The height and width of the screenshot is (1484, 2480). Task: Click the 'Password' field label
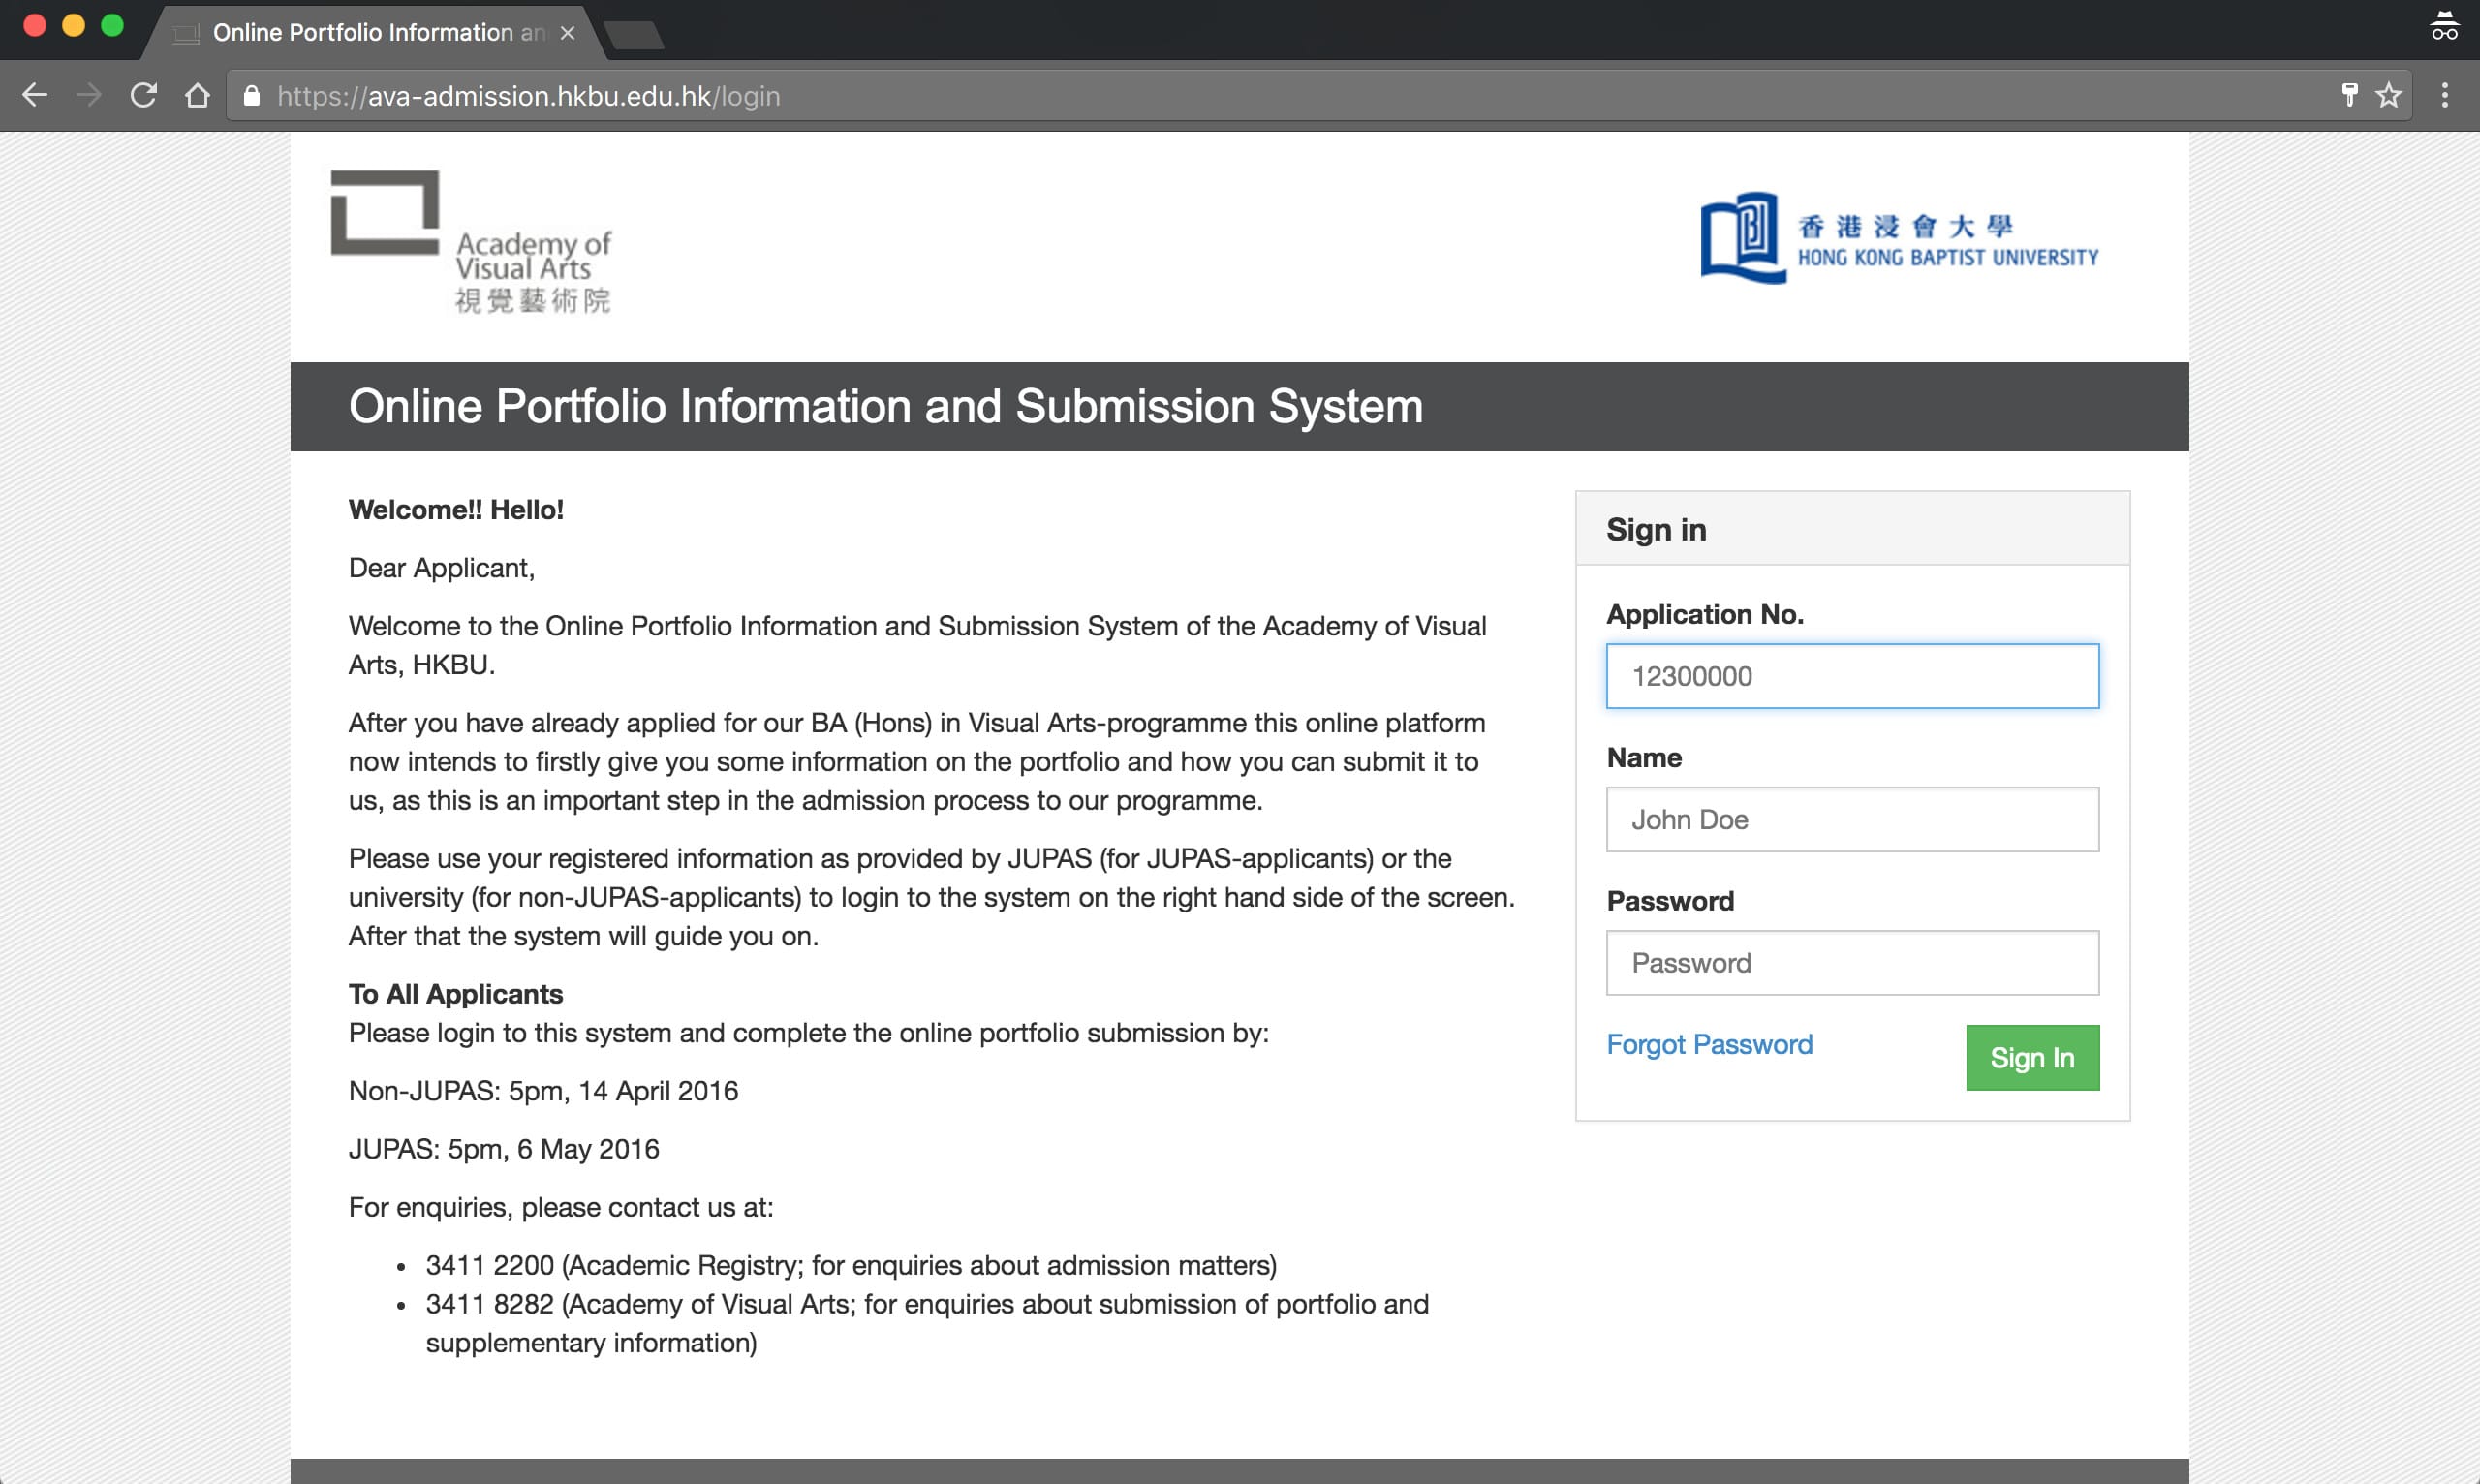click(x=1670, y=901)
